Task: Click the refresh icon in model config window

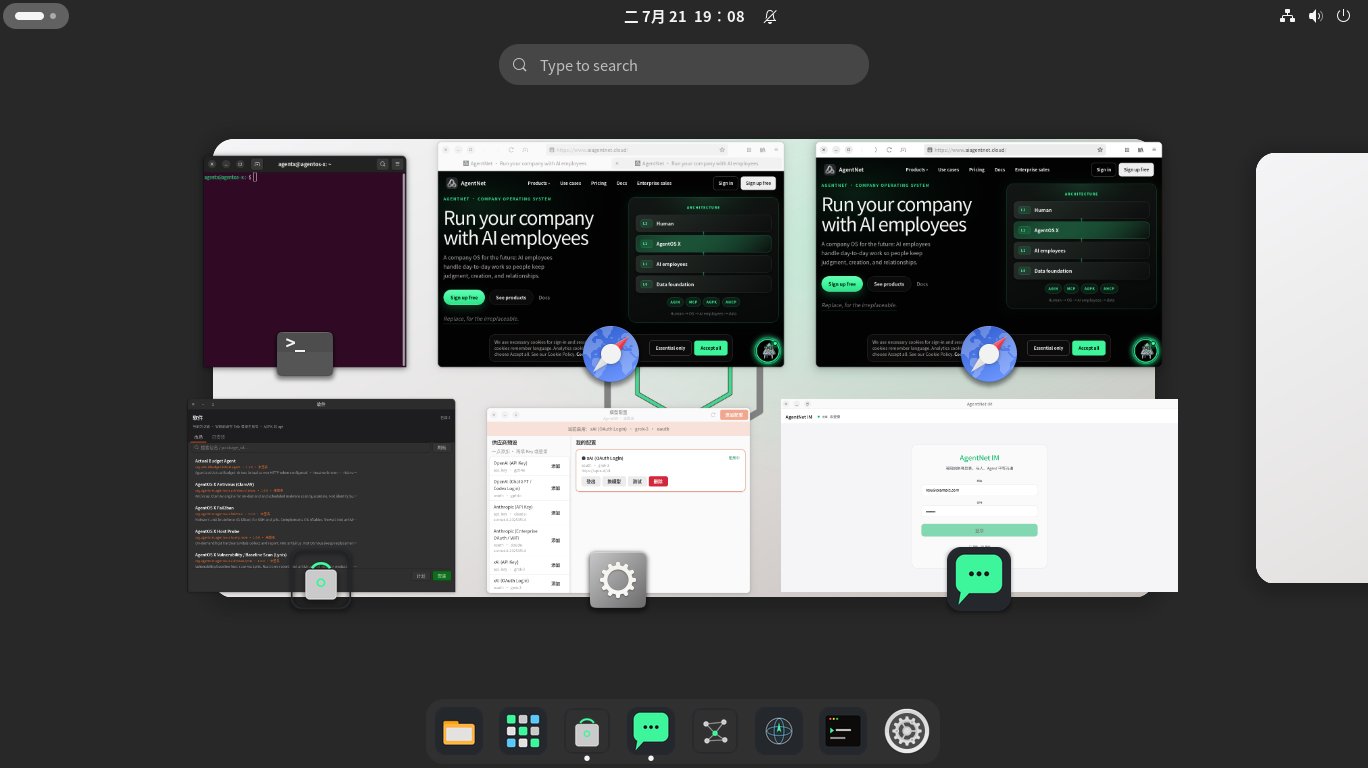Action: point(713,414)
